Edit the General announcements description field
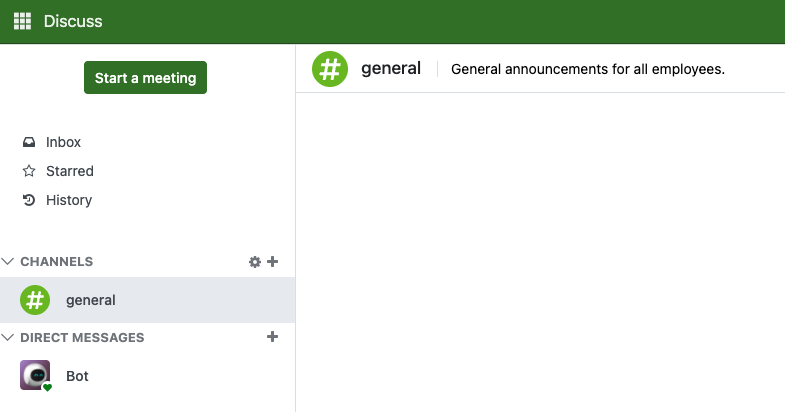The image size is (785, 412). click(x=588, y=69)
